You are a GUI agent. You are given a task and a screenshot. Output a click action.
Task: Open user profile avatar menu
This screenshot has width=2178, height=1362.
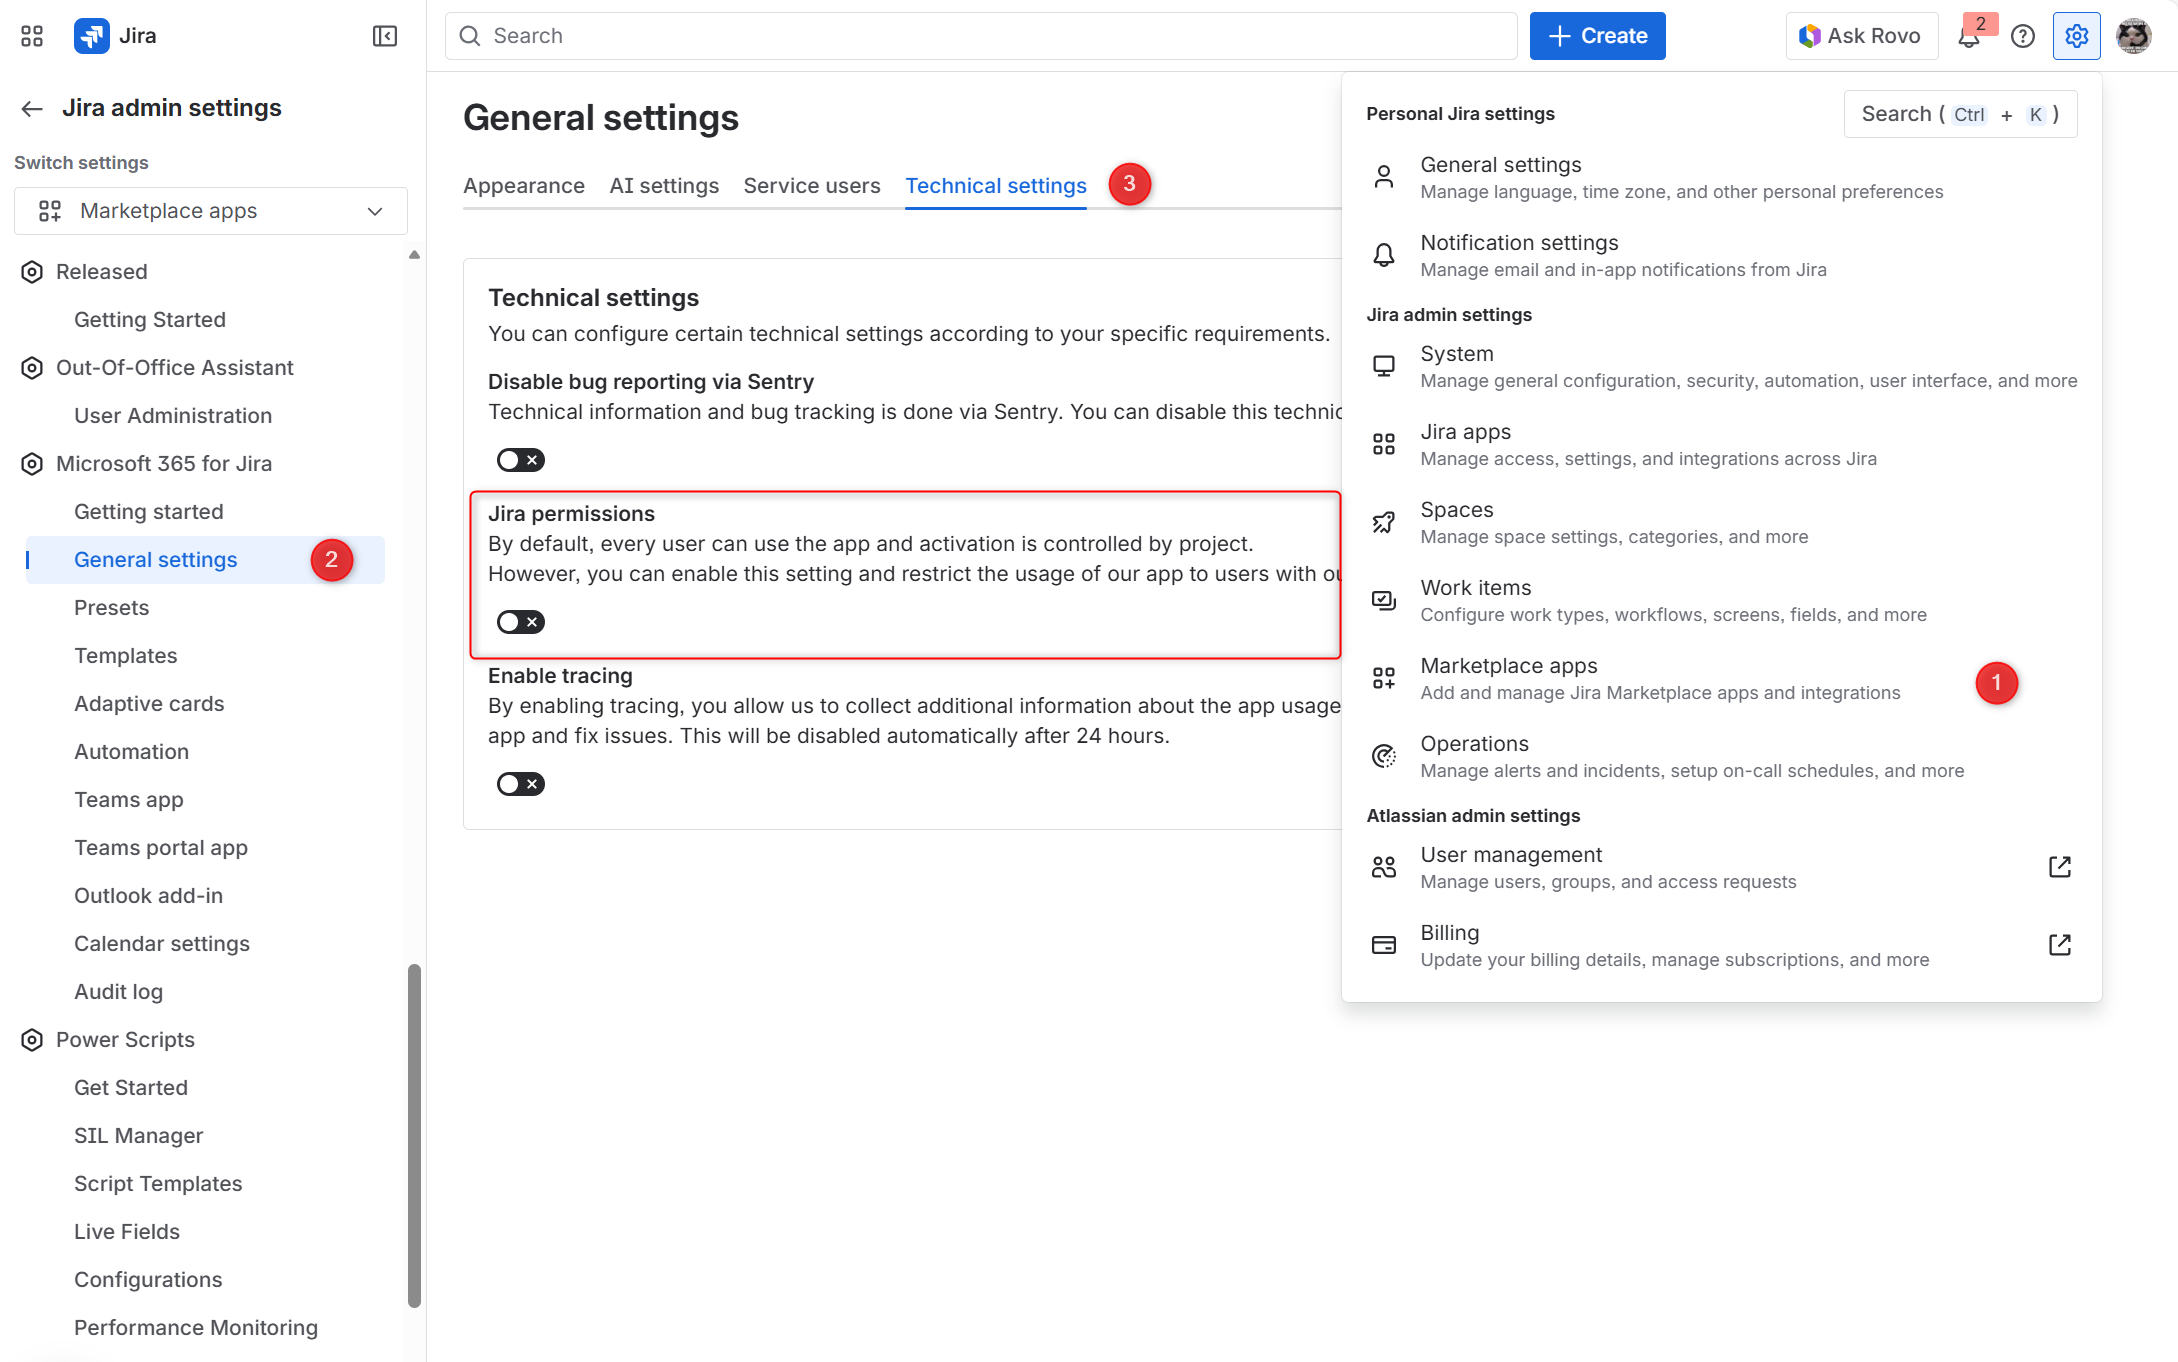(2134, 36)
